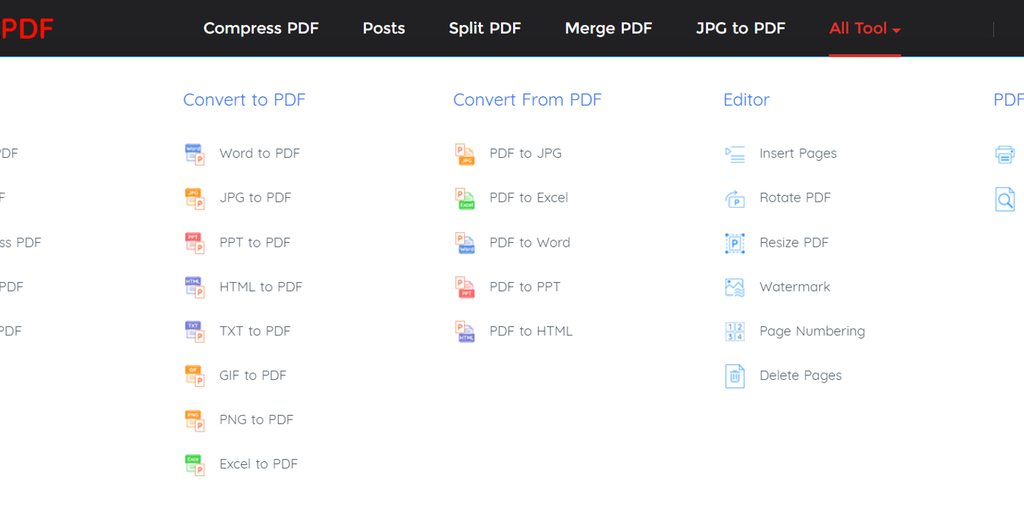1024x512 pixels.
Task: Go to Posts in the navigation bar
Action: (384, 28)
